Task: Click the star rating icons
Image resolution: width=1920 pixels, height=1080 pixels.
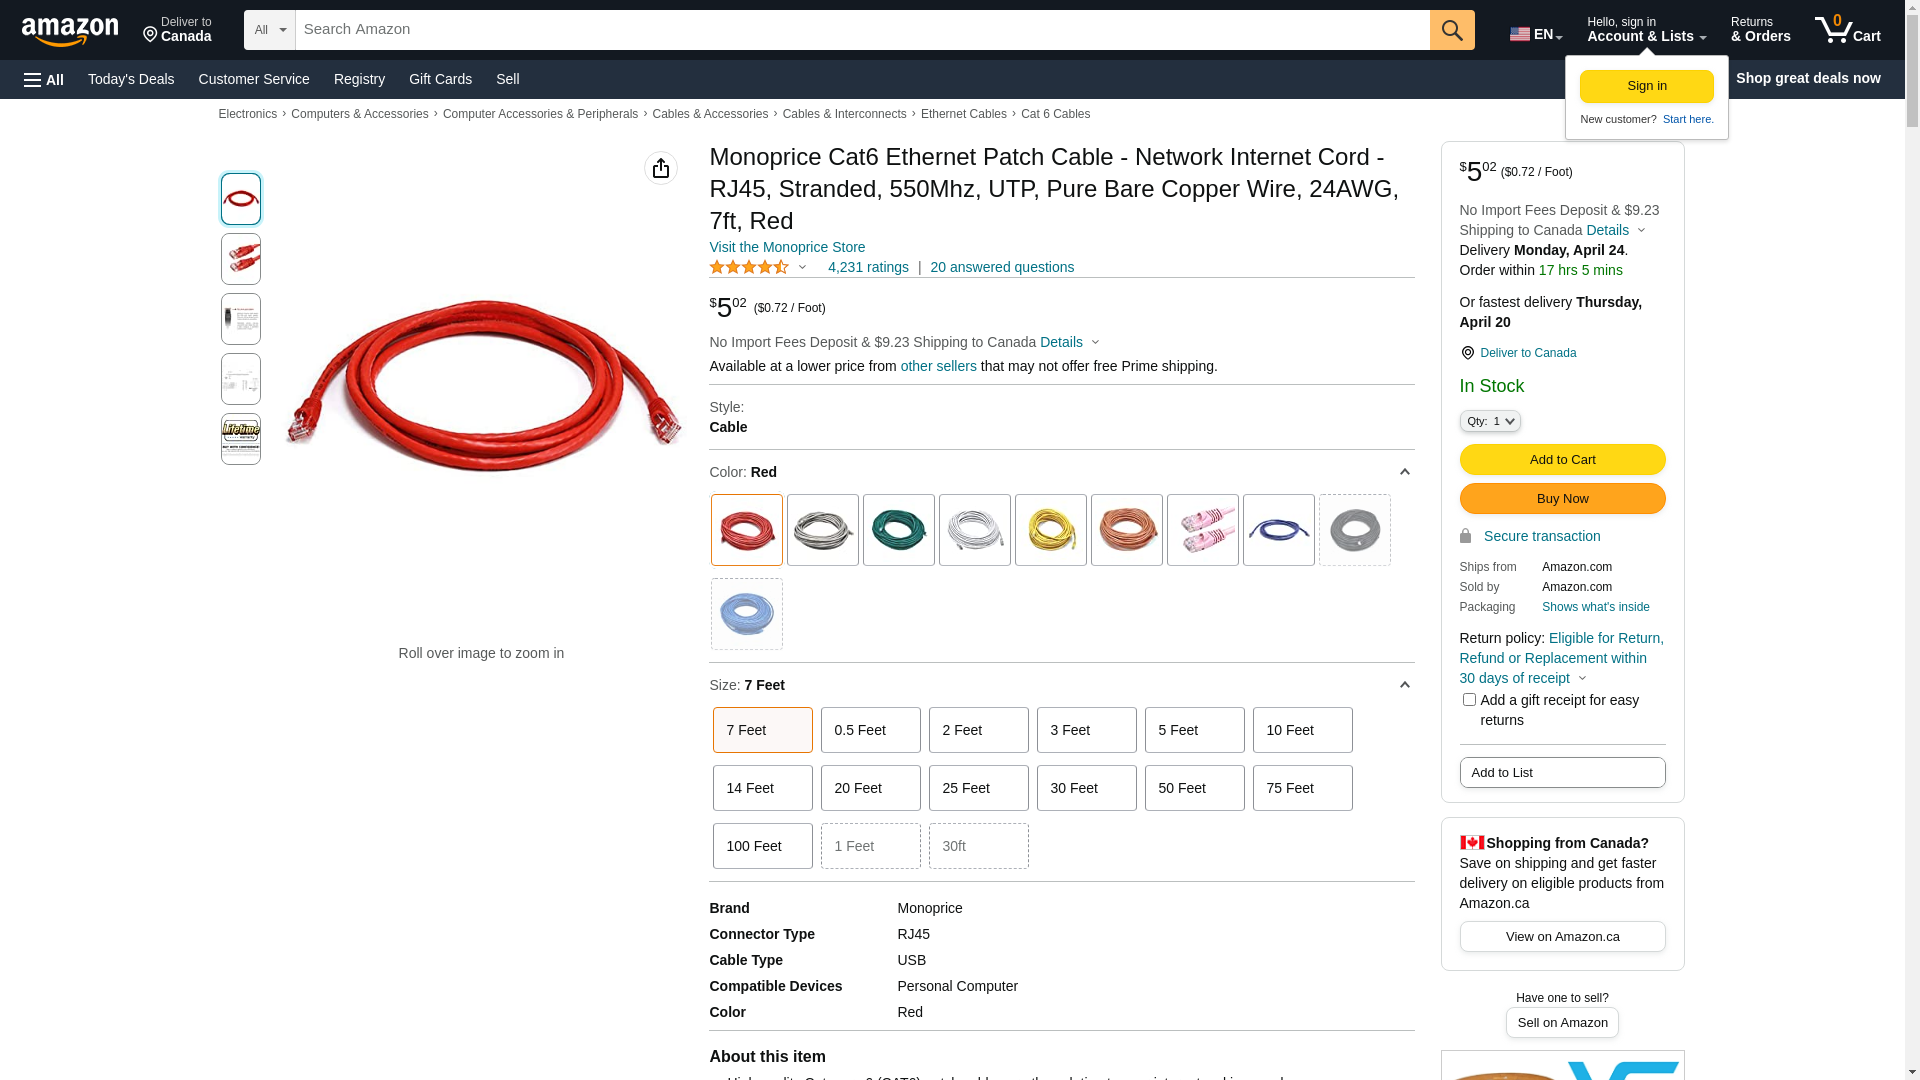Action: (749, 267)
